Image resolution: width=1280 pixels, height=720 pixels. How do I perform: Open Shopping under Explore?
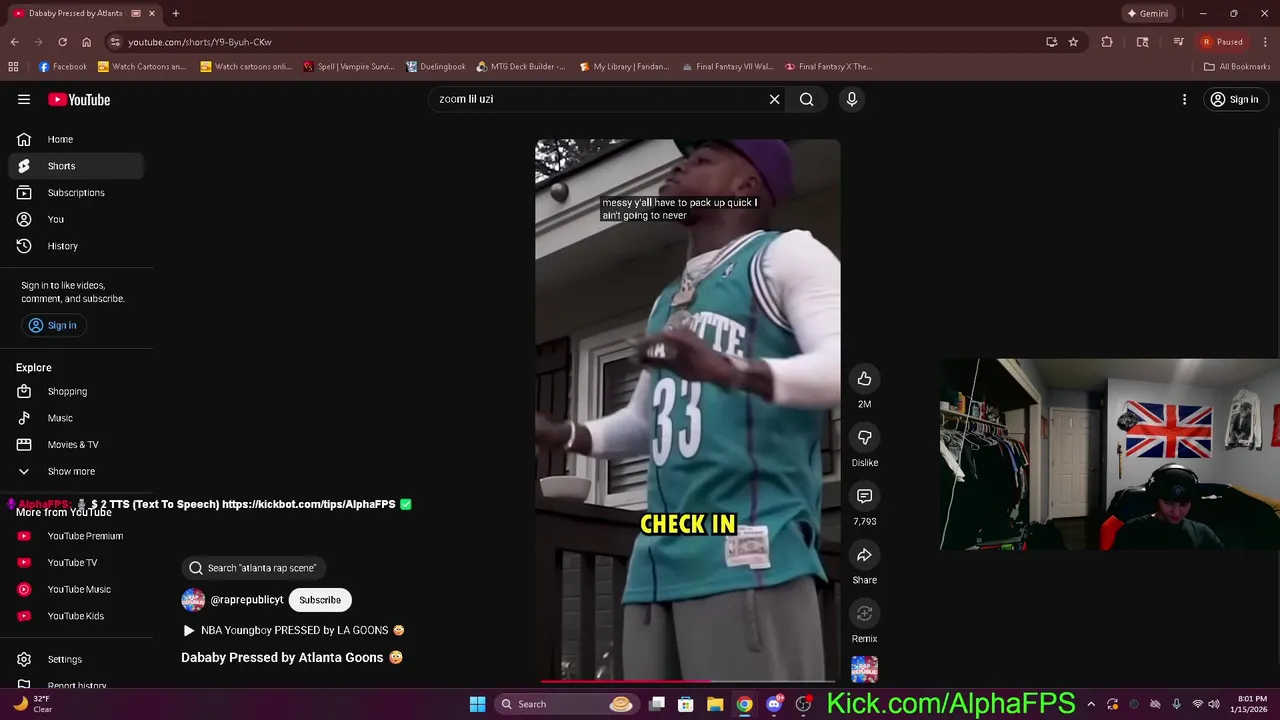76,391
